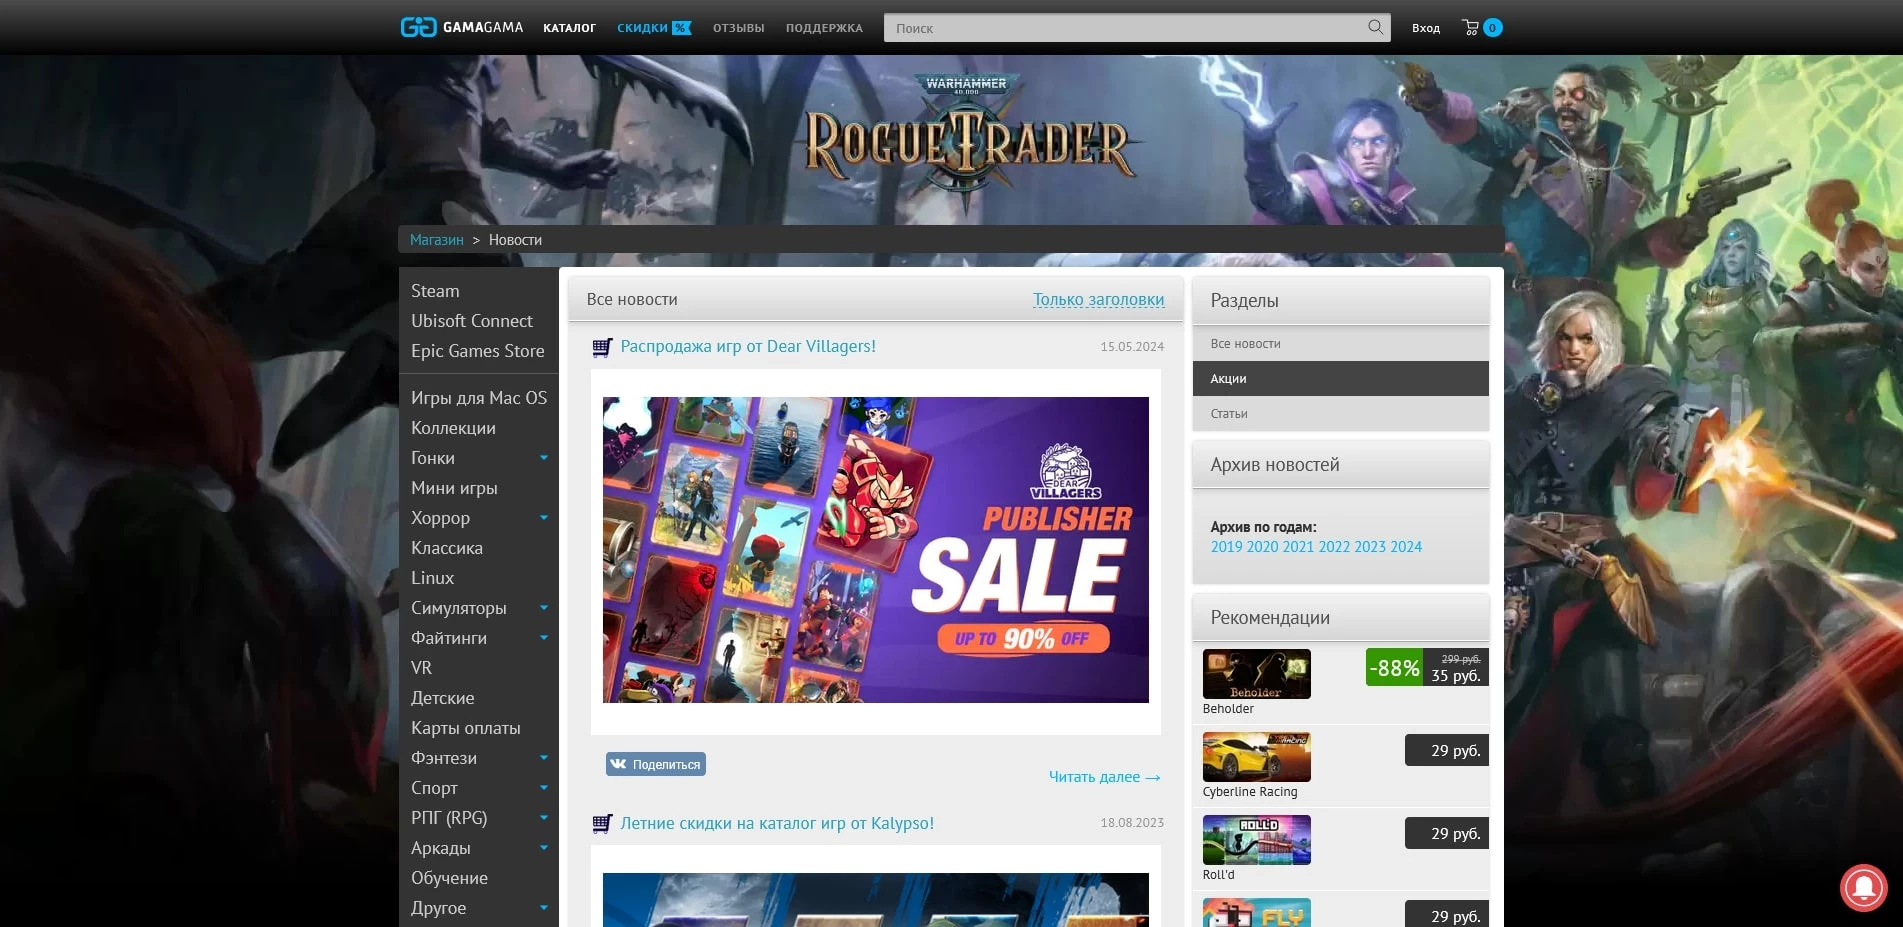Click the GamaGama logo icon
Image resolution: width=1903 pixels, height=927 pixels.
pyautogui.click(x=418, y=27)
